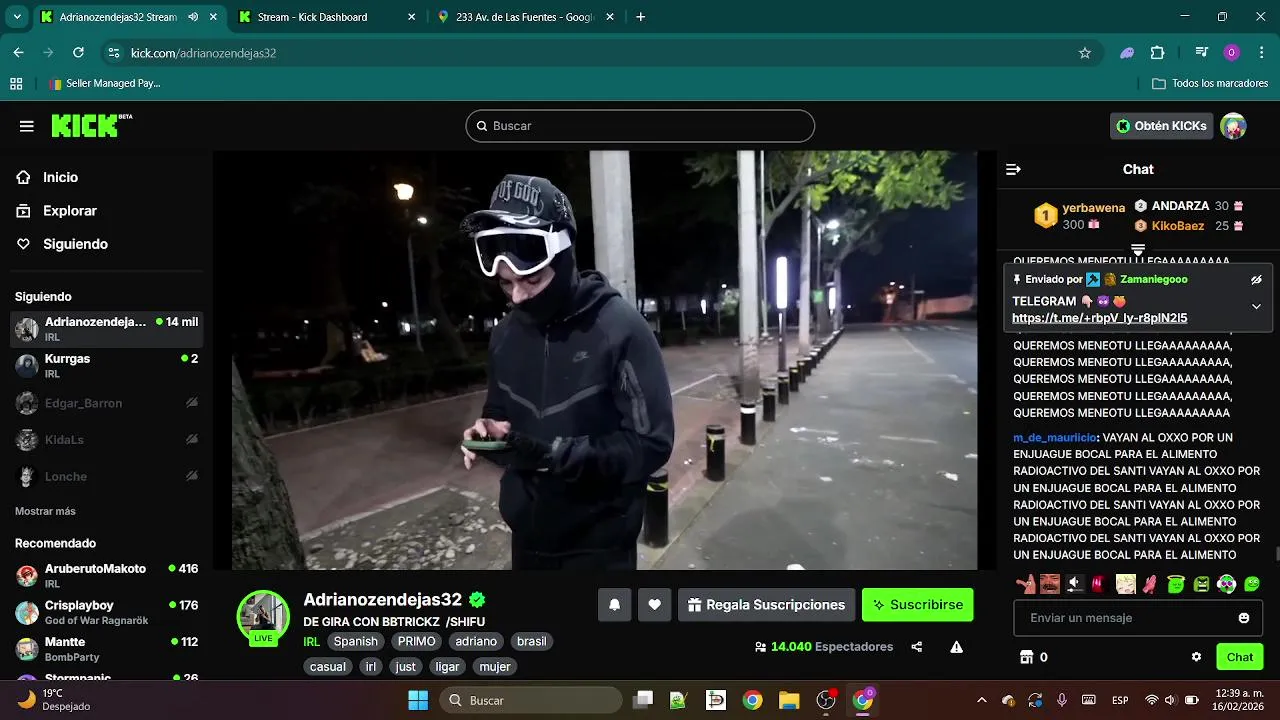The image size is (1280, 720).
Task: Open m_de_mauricio chat username
Action: (x=1055, y=438)
